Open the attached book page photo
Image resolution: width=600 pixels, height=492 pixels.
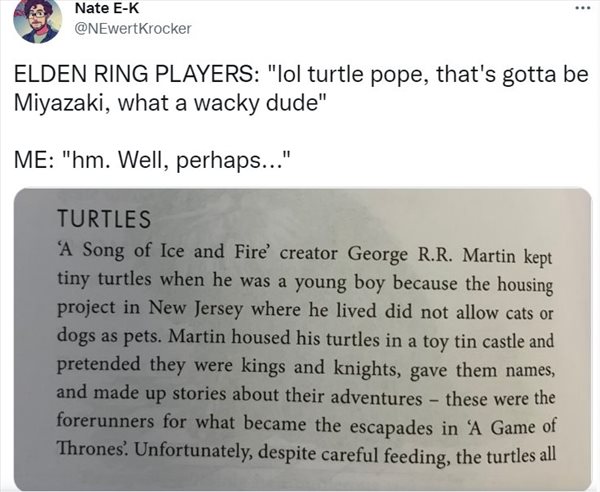pos(303,339)
